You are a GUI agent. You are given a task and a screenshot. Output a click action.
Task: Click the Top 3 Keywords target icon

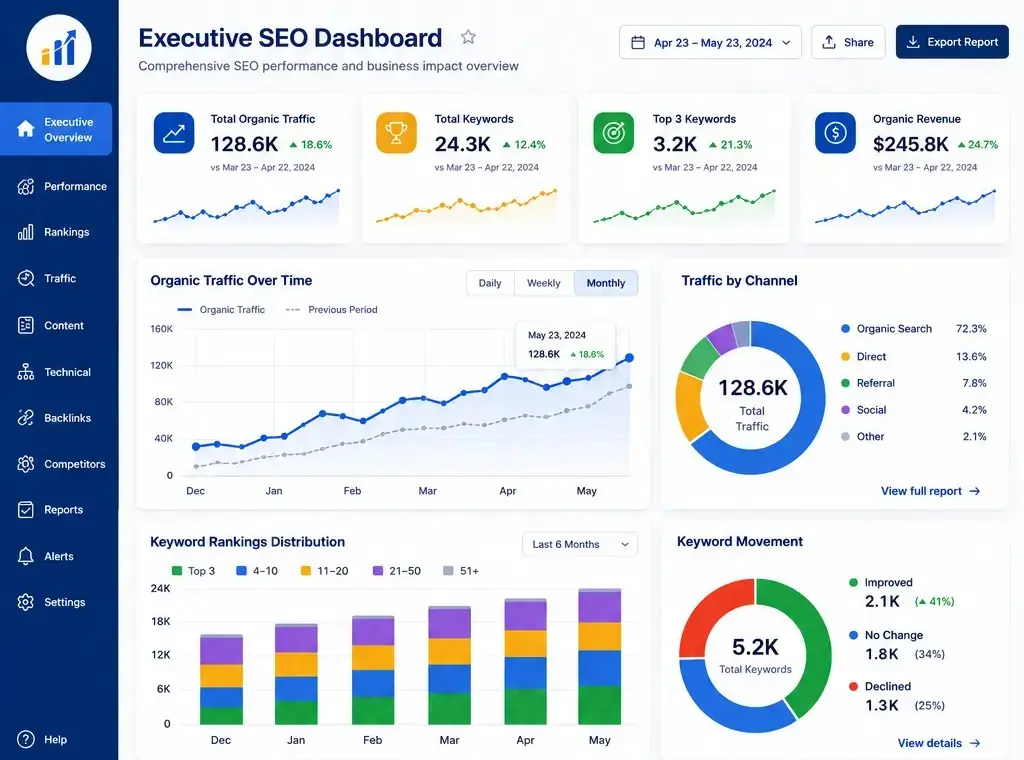click(613, 133)
